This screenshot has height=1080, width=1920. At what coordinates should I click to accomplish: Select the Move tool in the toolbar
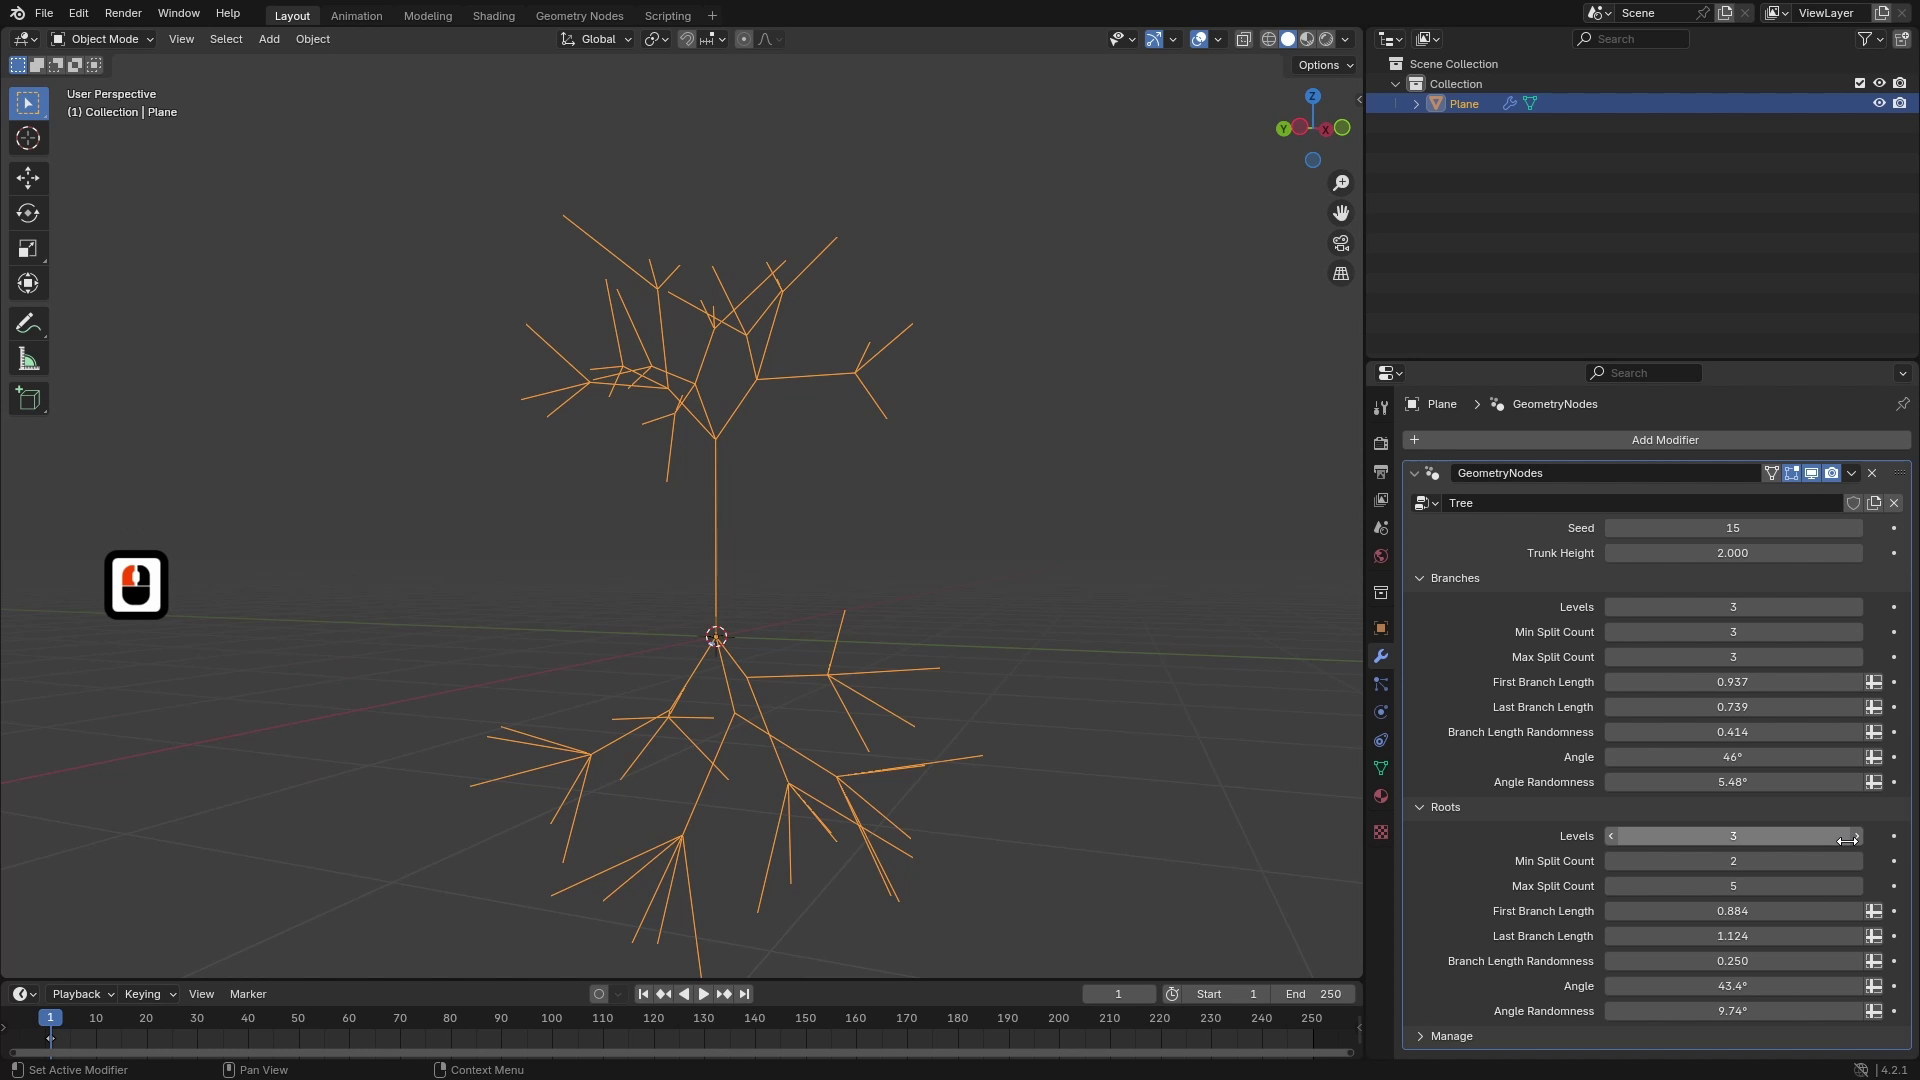[x=27, y=177]
